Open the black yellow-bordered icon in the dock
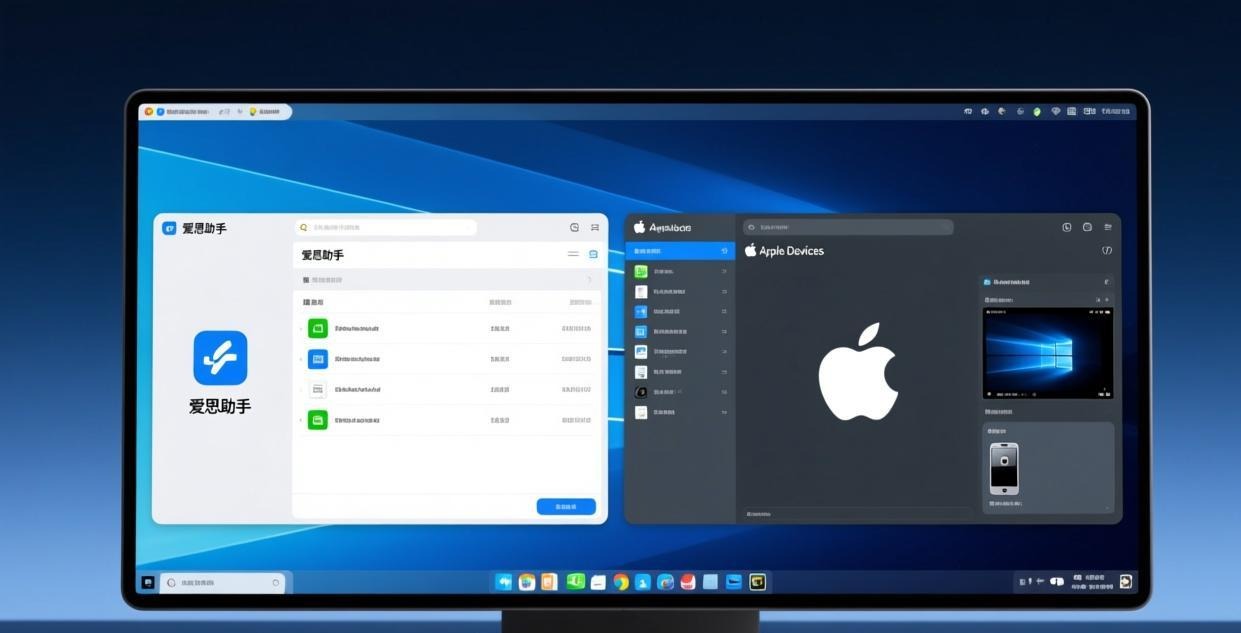The width and height of the screenshot is (1241, 633). (x=758, y=582)
